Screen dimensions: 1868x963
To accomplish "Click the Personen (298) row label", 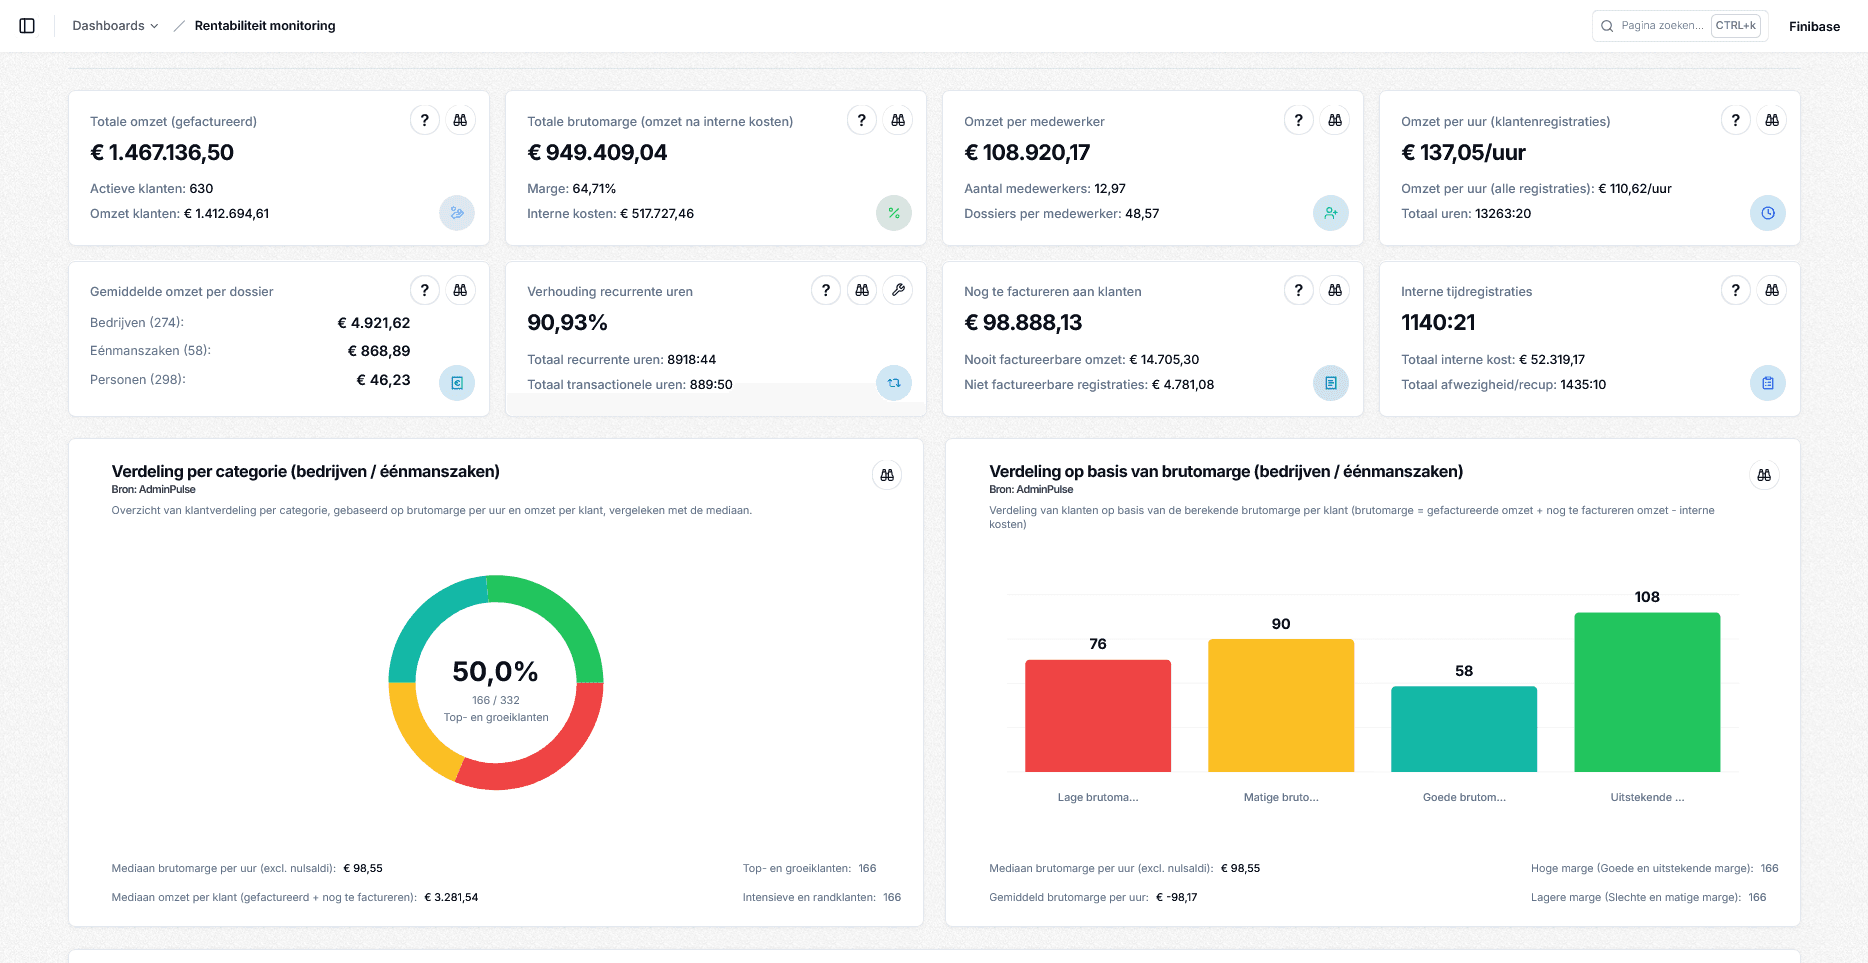I will click(138, 379).
